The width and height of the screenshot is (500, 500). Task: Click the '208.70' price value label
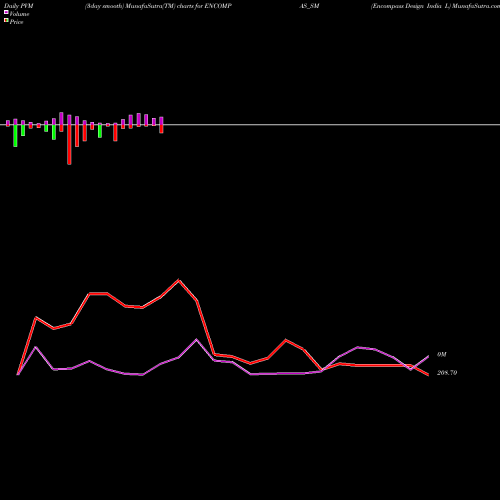pyautogui.click(x=447, y=373)
